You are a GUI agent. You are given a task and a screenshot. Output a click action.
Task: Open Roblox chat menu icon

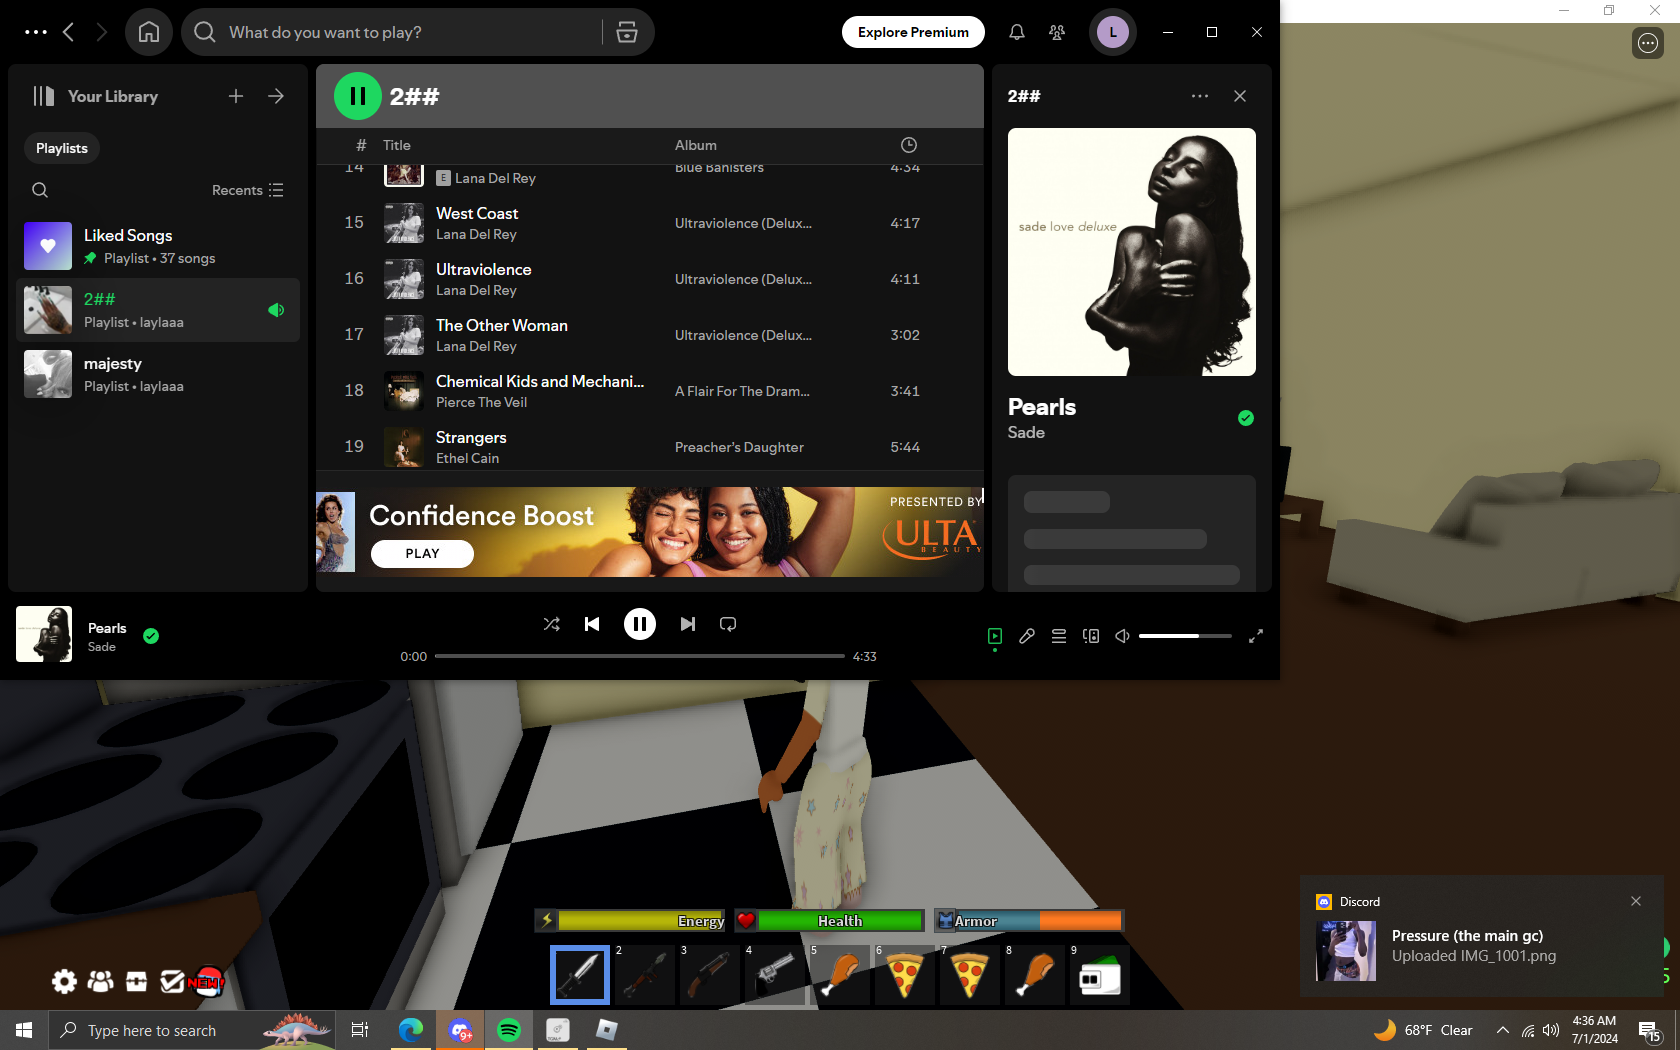tap(1648, 43)
